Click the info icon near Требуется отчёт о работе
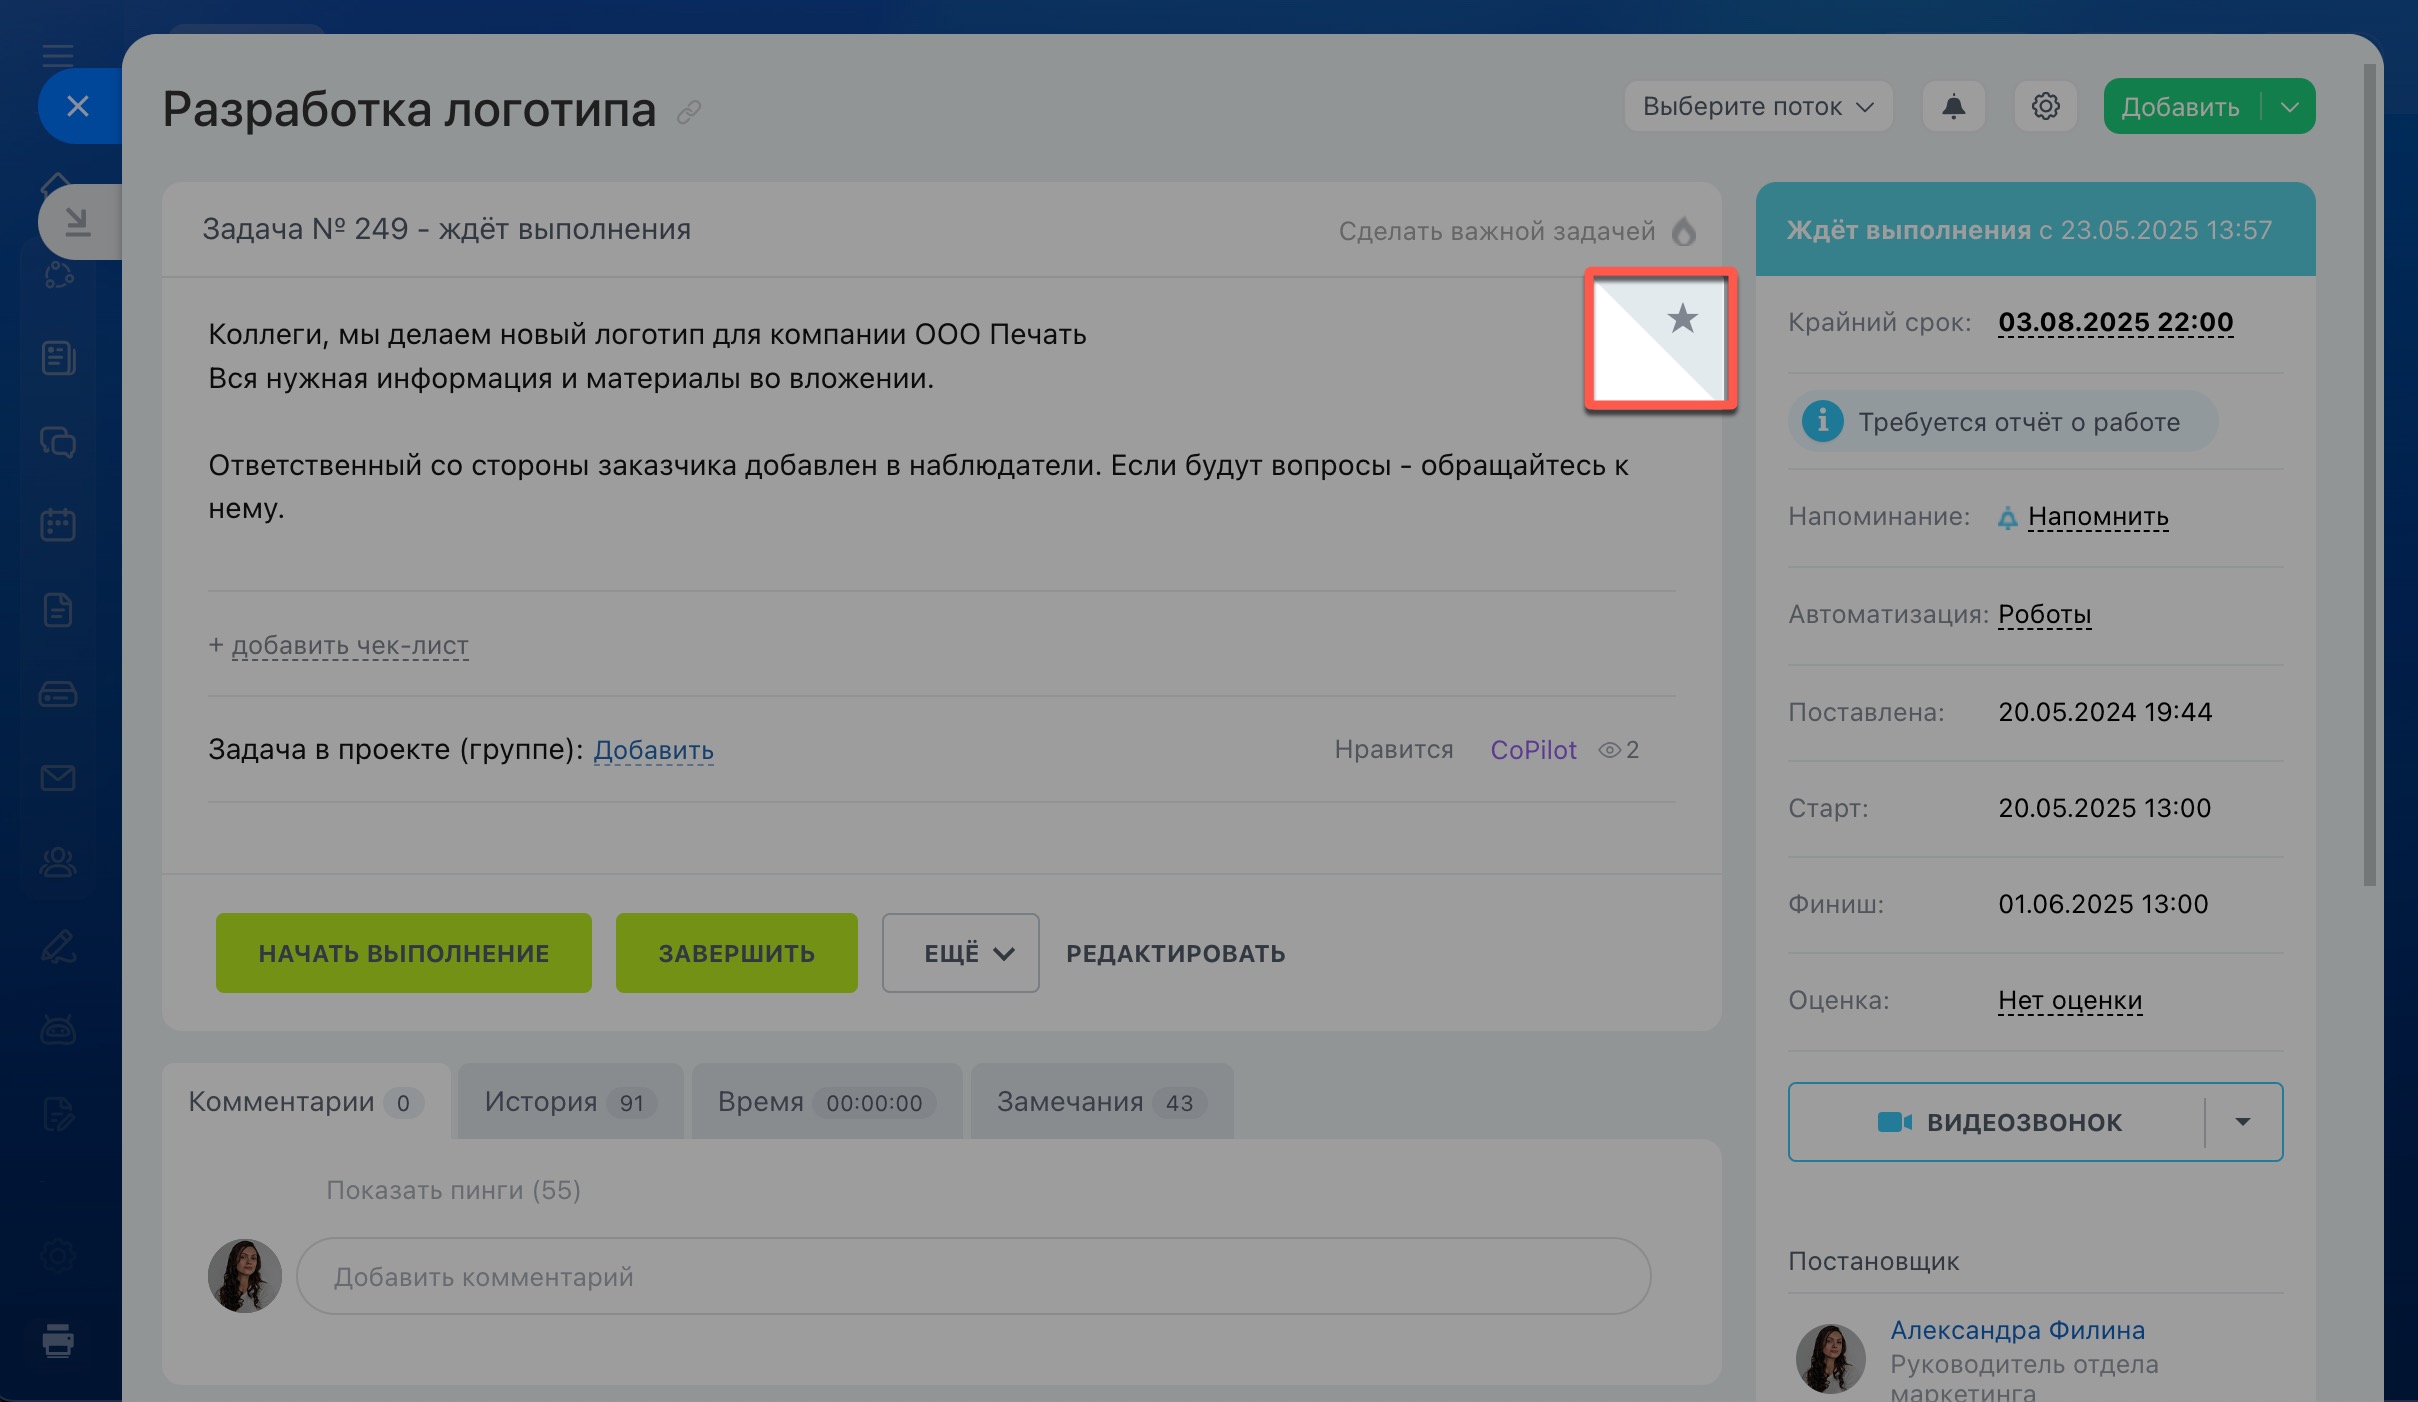The width and height of the screenshot is (2418, 1402). click(x=1822, y=421)
